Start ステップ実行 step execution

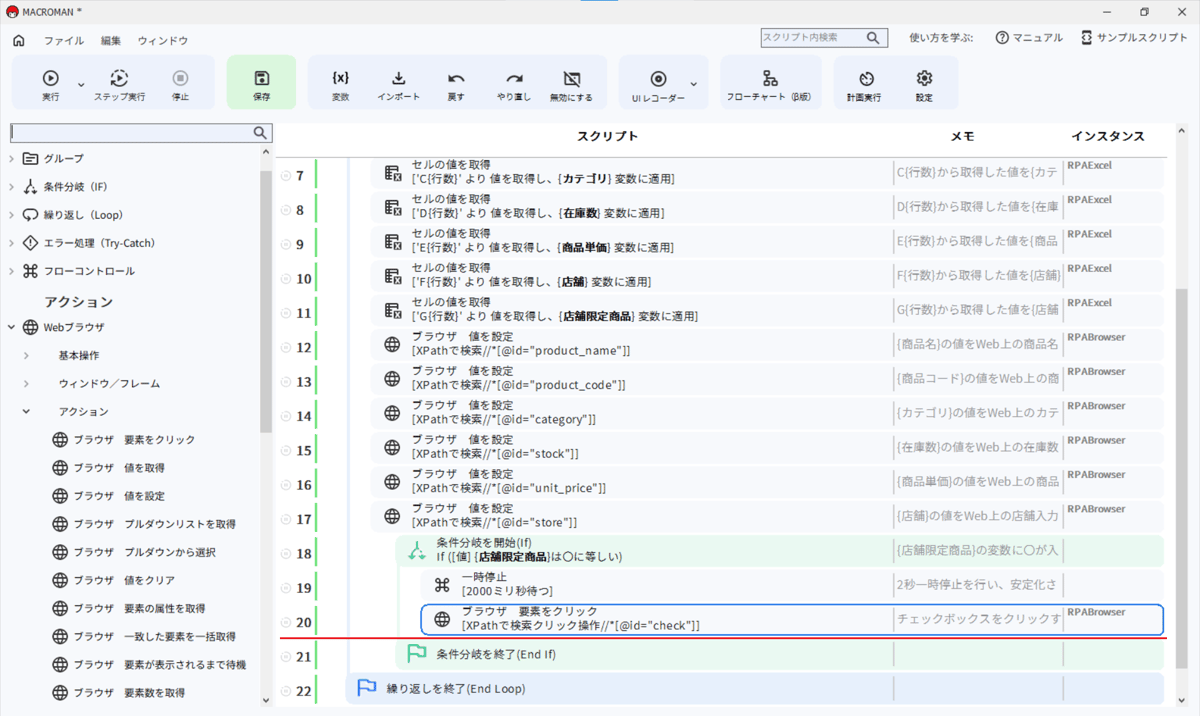click(119, 84)
